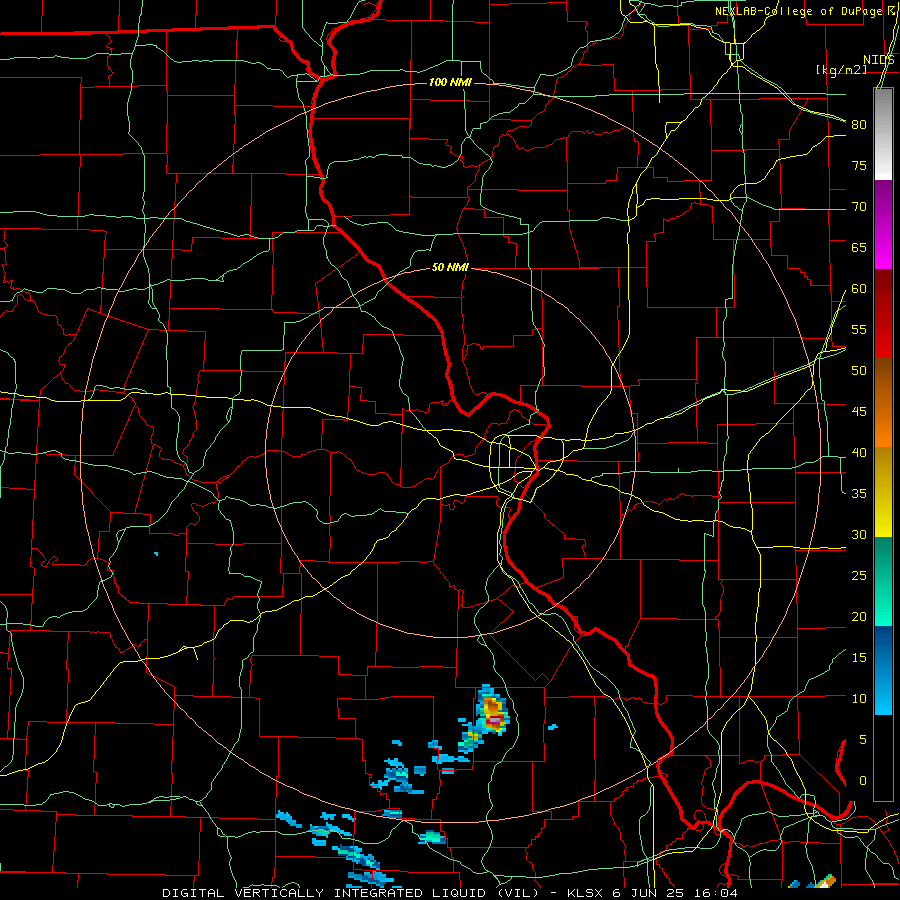The image size is (900, 900).
Task: Select the 80 value on VIL scale
Action: 859,125
